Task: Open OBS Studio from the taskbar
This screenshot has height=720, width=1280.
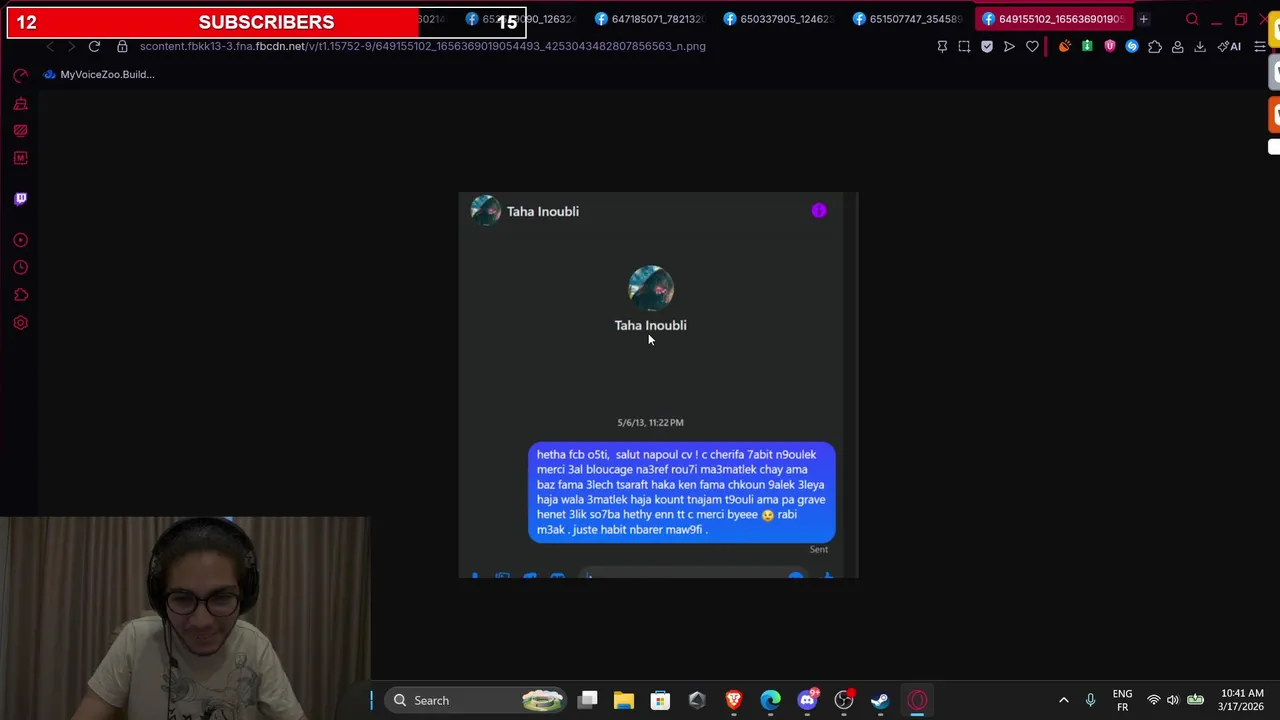Action: (844, 700)
